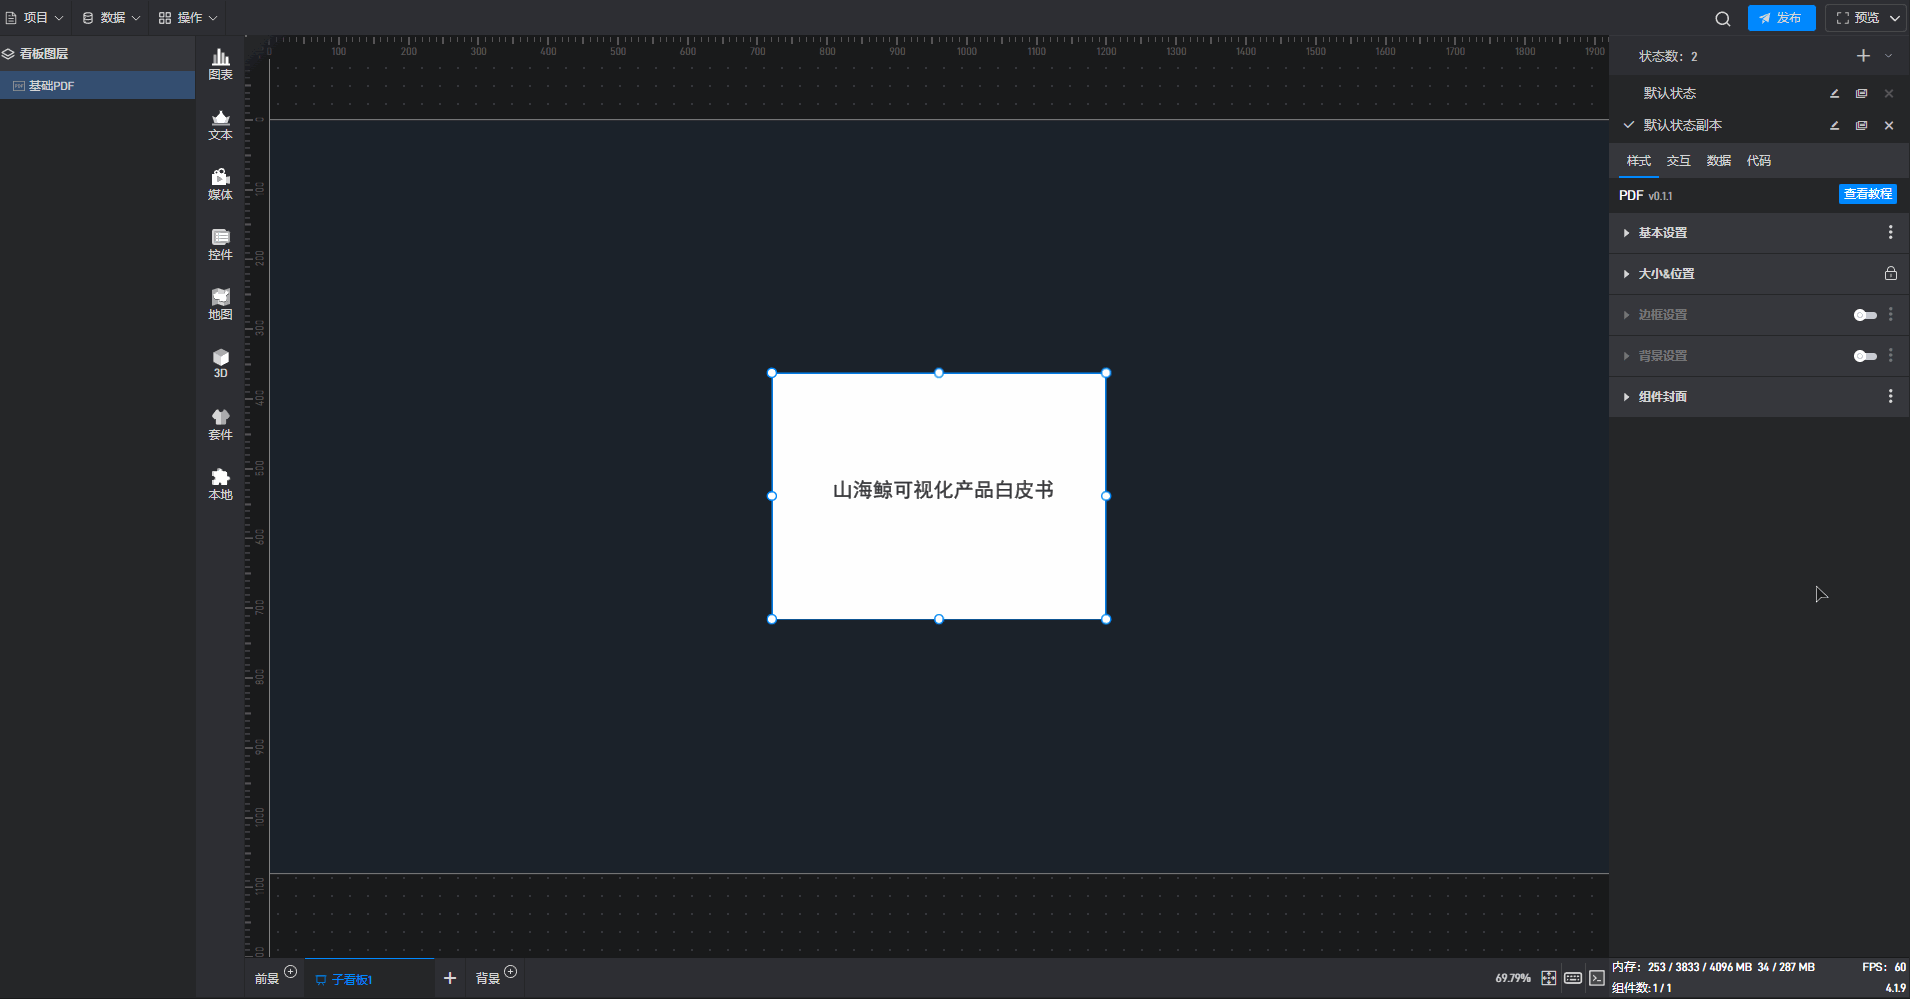Select the 基础PDF layer

click(x=98, y=86)
